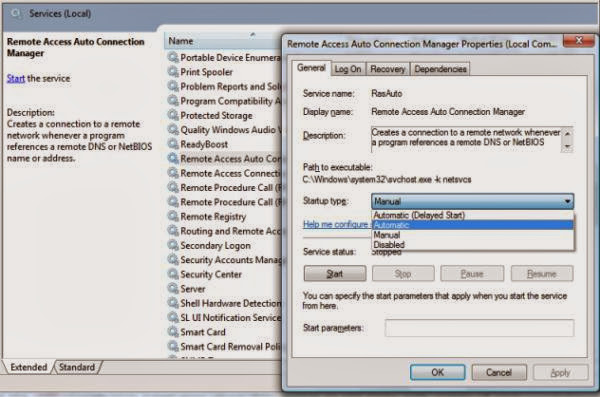This screenshot has width=600, height=397.
Task: Click the Protected Storage gear icon
Action: pos(173,115)
